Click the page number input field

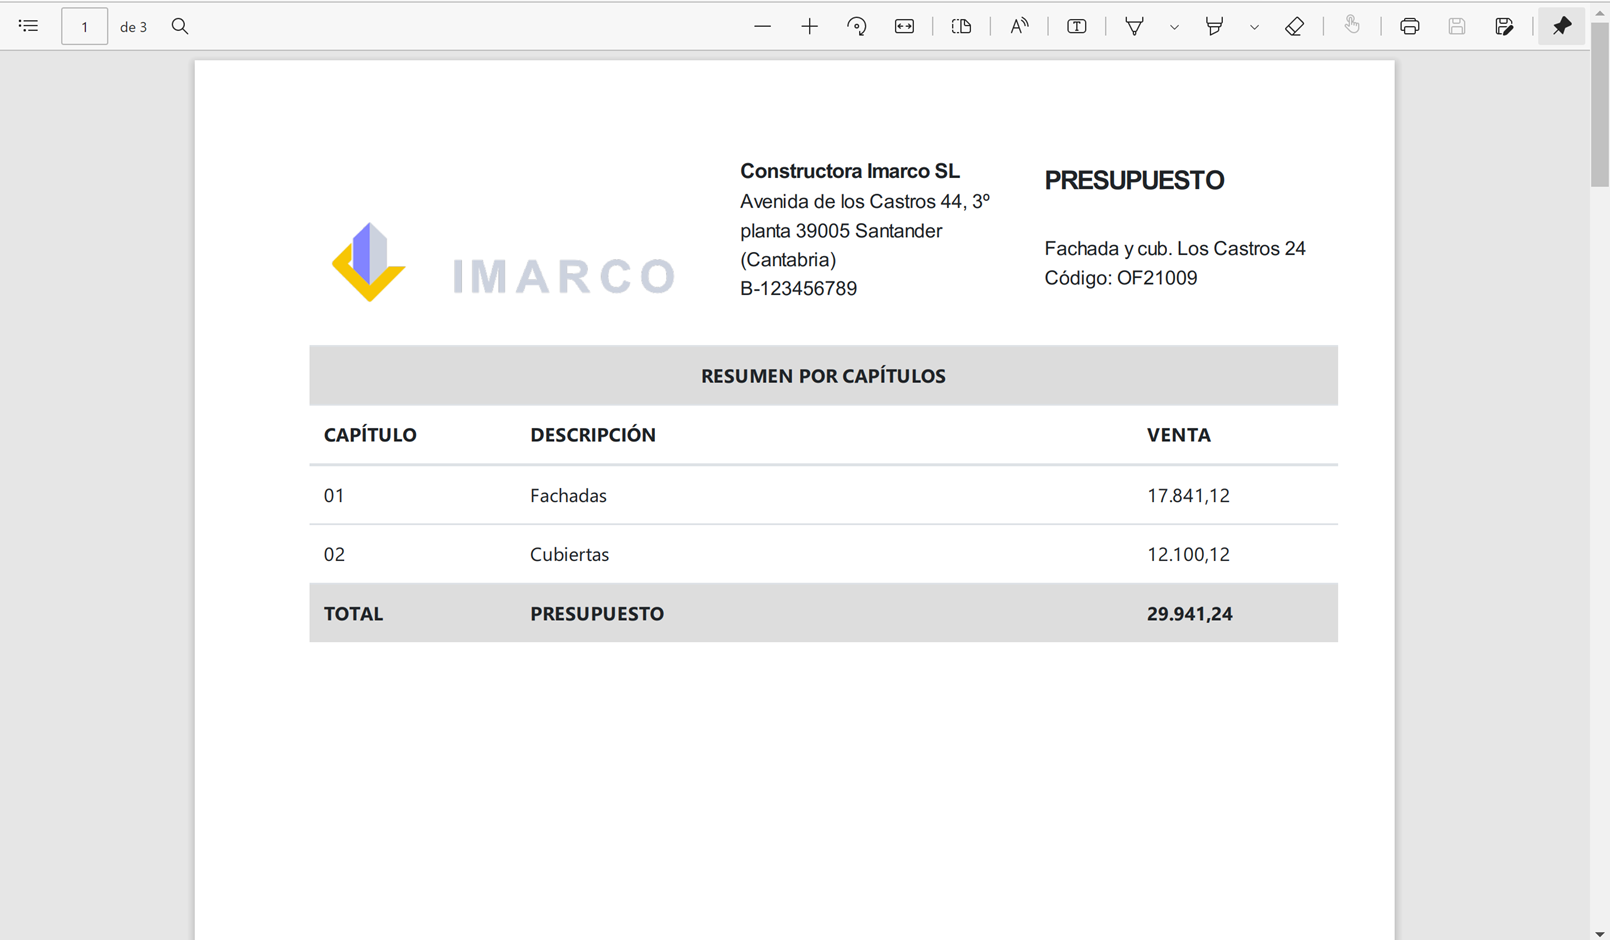tap(85, 27)
